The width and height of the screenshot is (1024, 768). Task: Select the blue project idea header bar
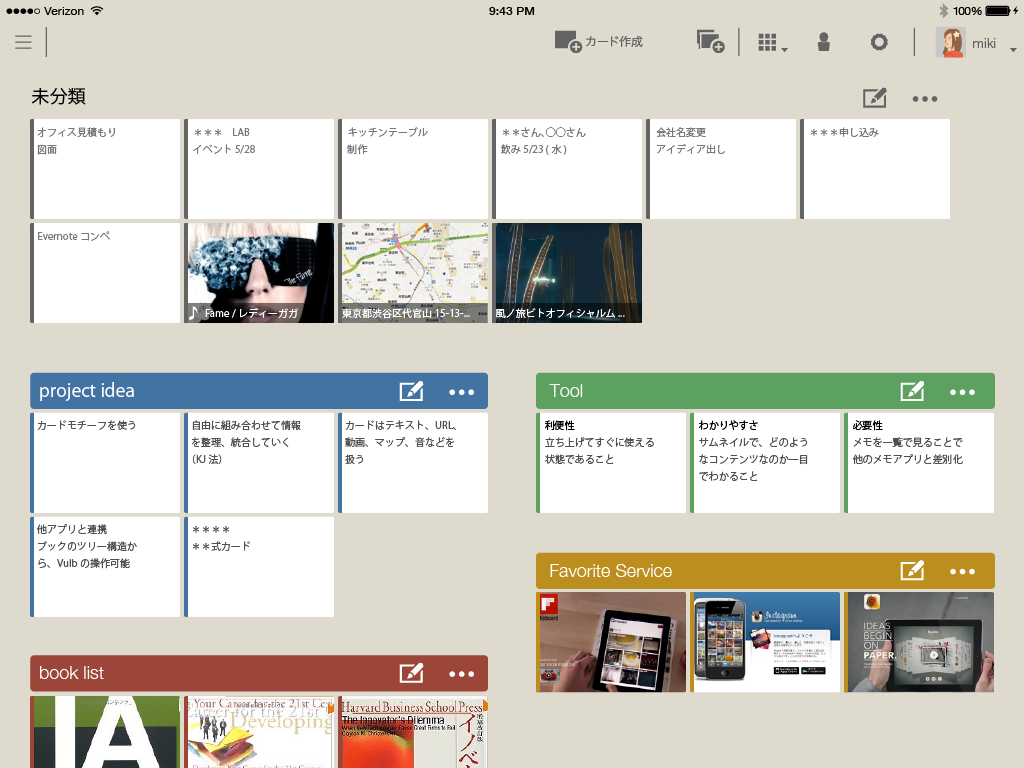click(x=210, y=391)
